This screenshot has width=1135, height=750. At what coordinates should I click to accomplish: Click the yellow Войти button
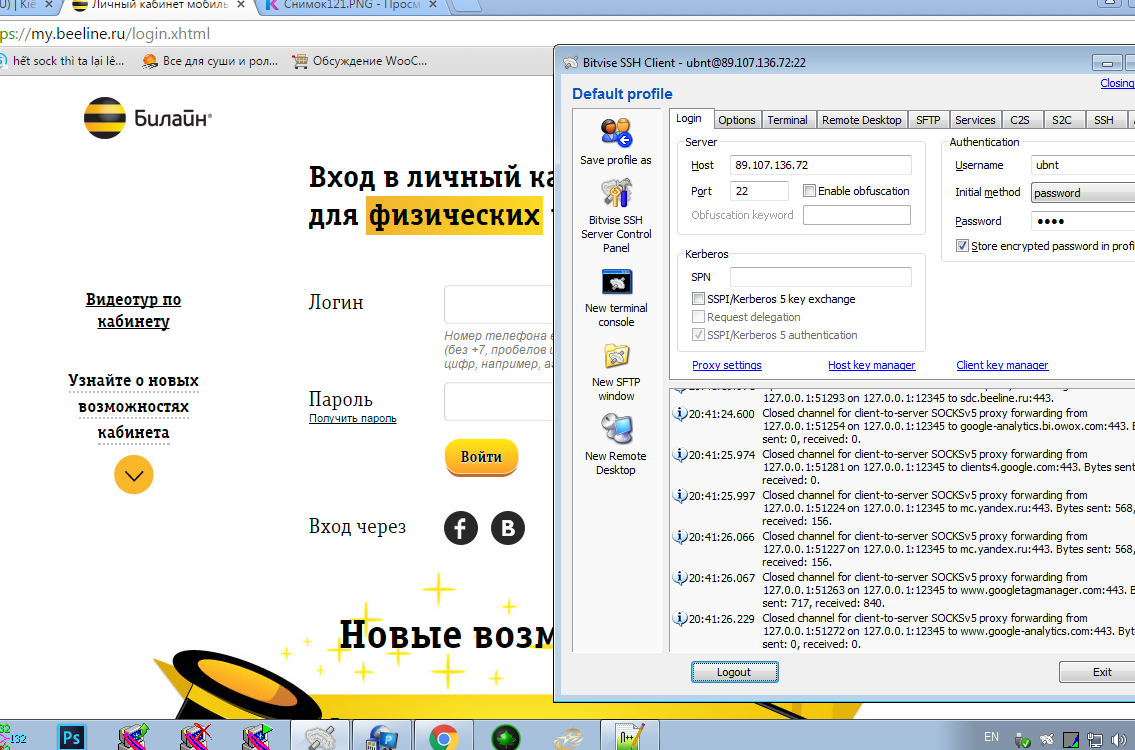tap(481, 457)
